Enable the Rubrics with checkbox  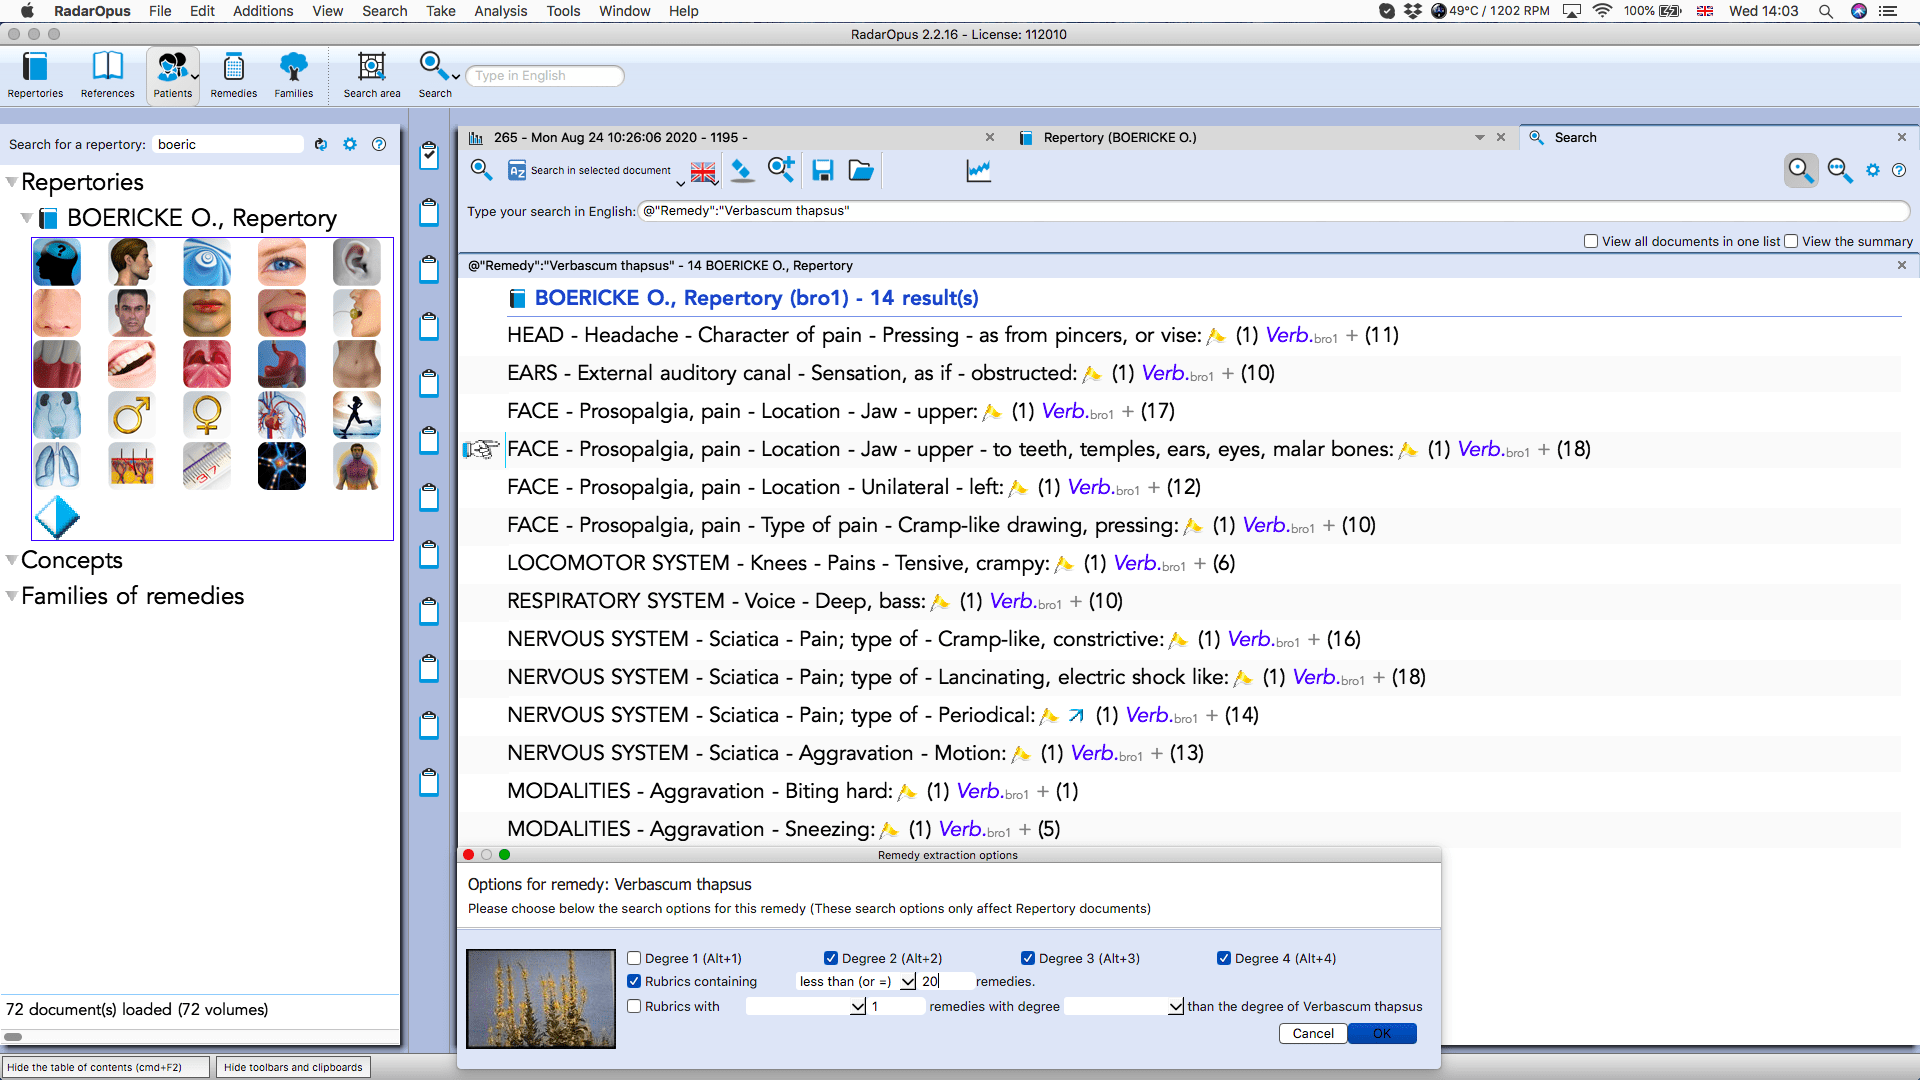pyautogui.click(x=634, y=1006)
